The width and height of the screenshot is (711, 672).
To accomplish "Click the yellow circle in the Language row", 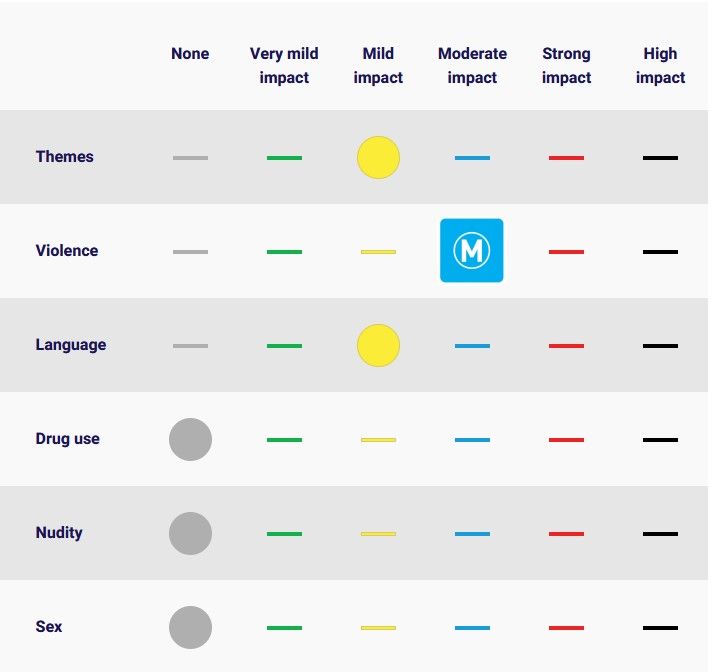I will [378, 345].
